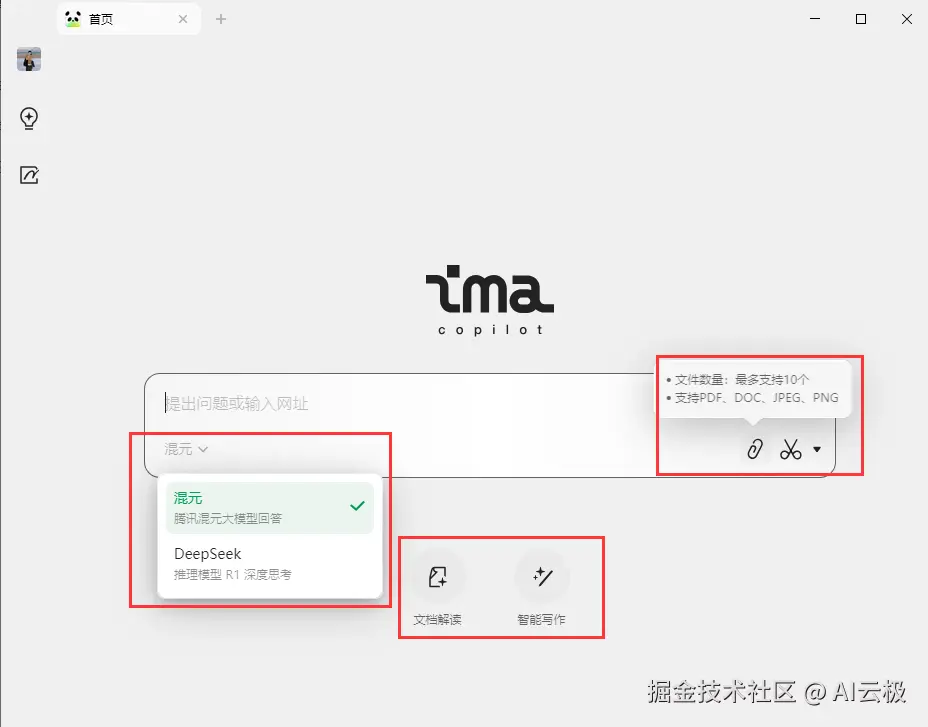Click the 文件数量：最多支持10个 tooltip line
The height and width of the screenshot is (727, 928).
742,379
